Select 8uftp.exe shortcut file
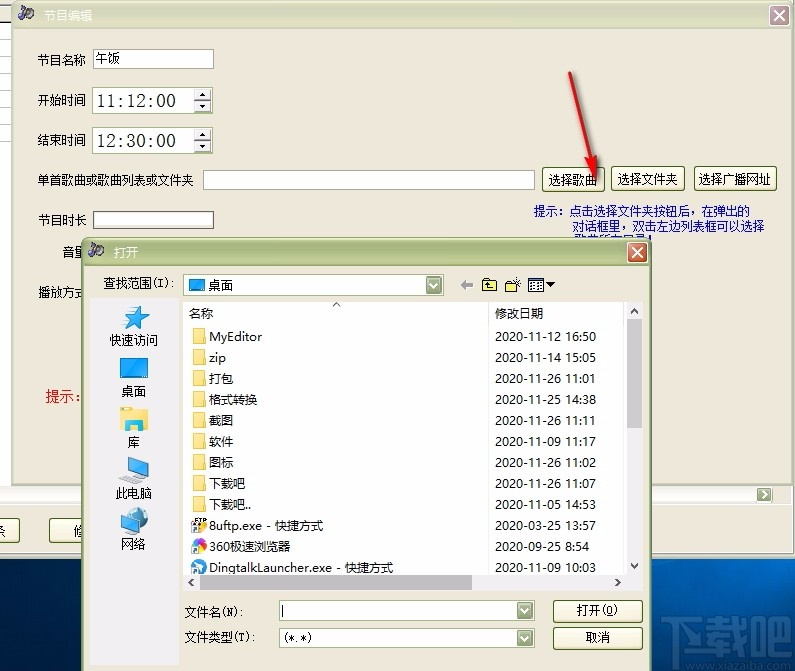 tap(257, 525)
